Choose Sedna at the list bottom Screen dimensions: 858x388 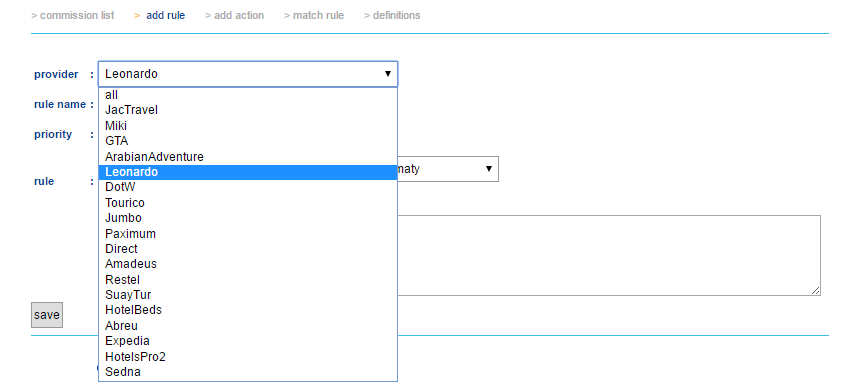point(248,372)
